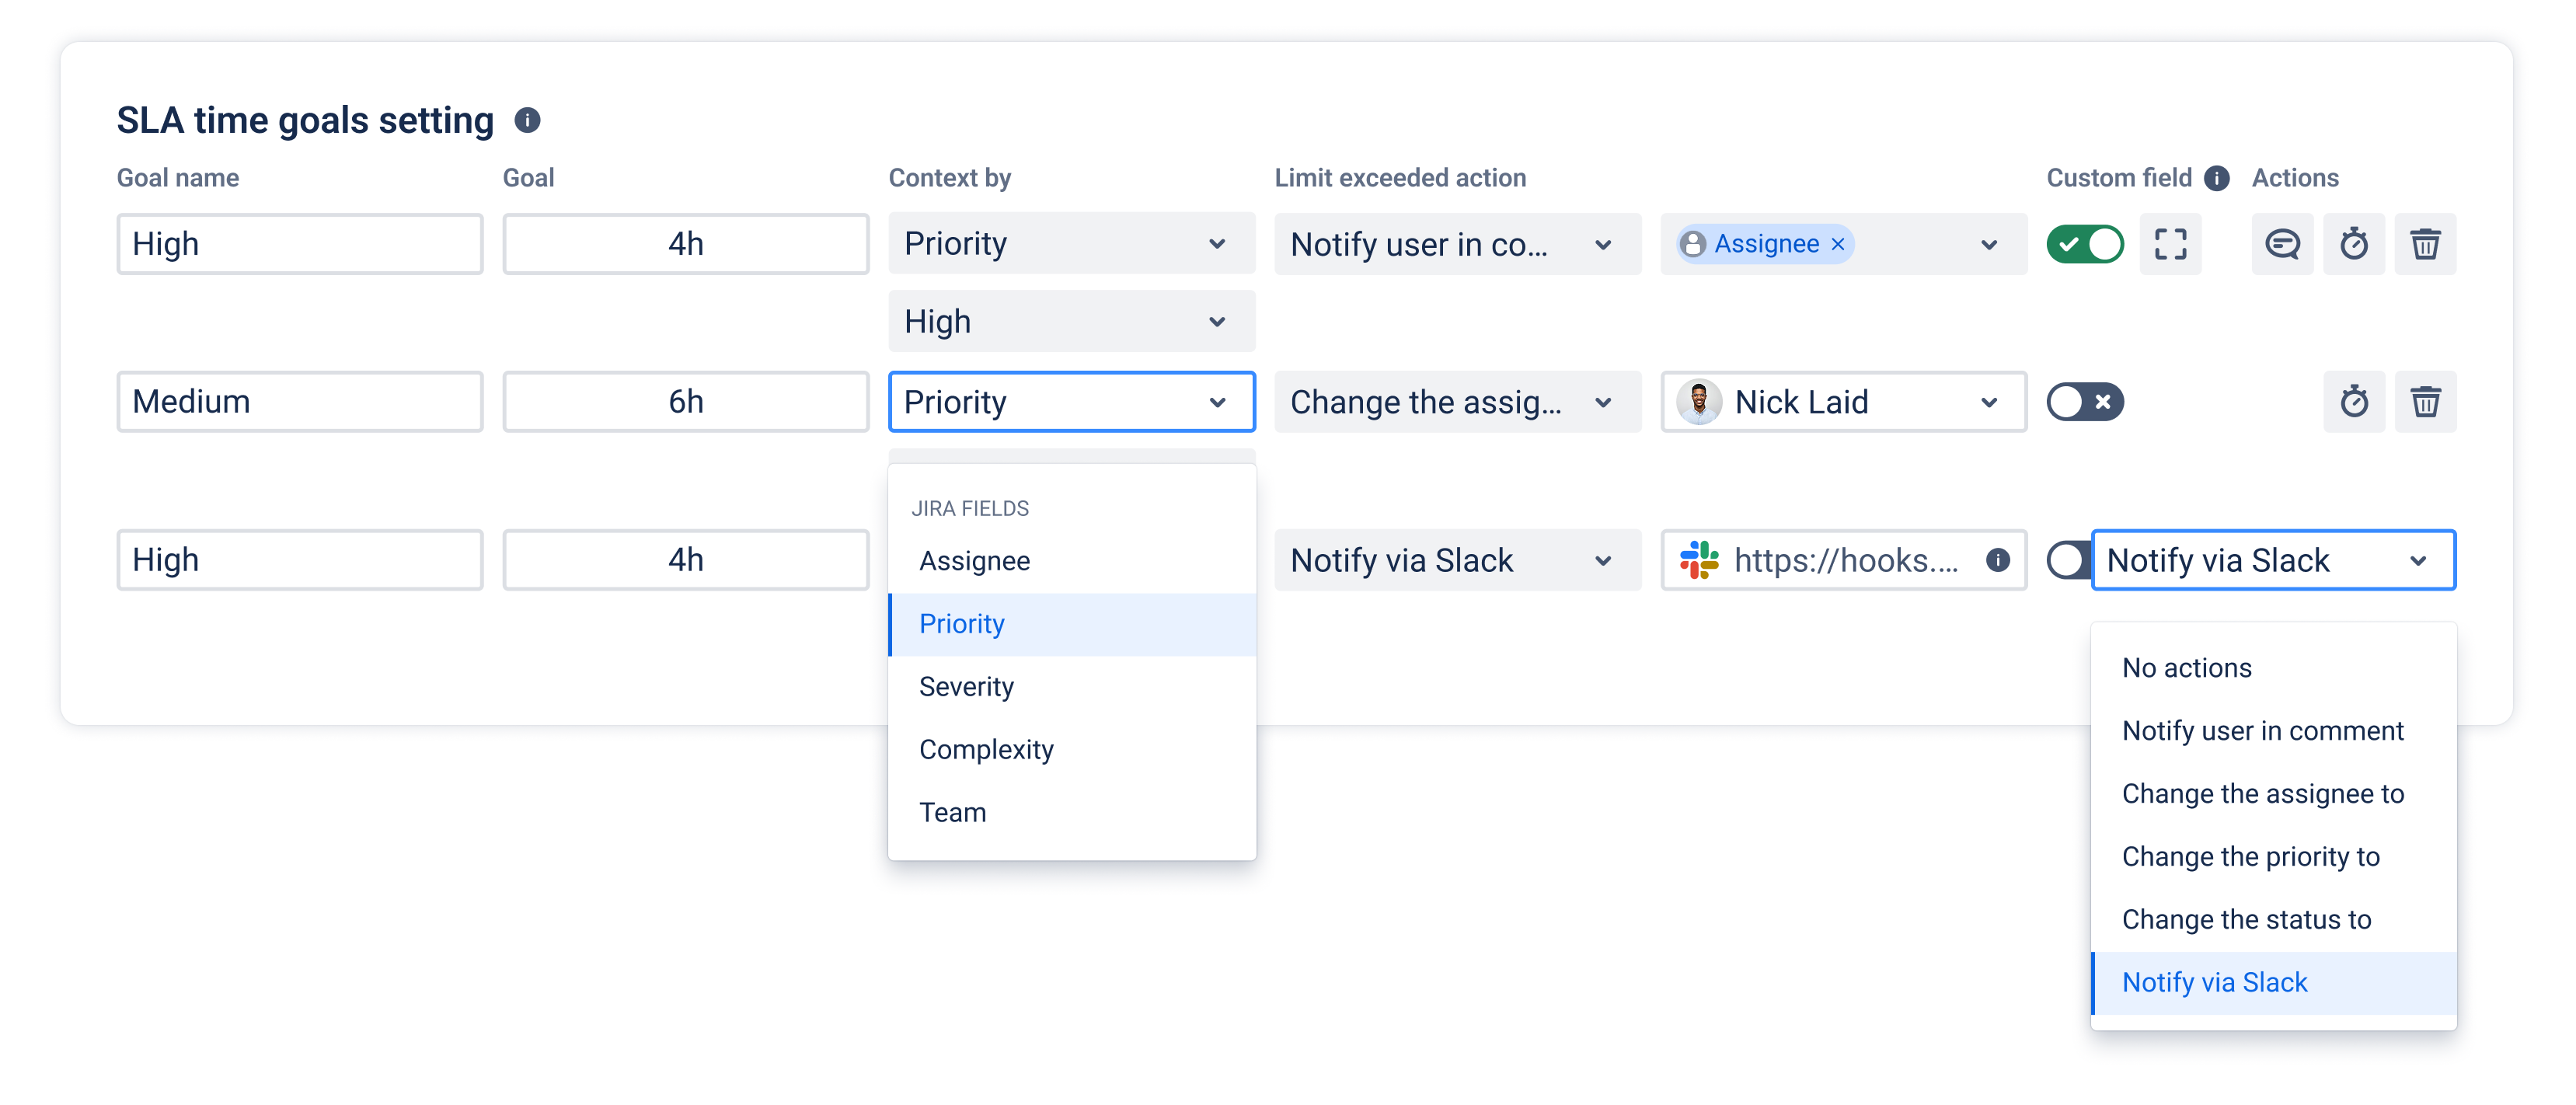Open High priority value dropdown
The width and height of the screenshot is (2576, 1105).
pos(1071,322)
